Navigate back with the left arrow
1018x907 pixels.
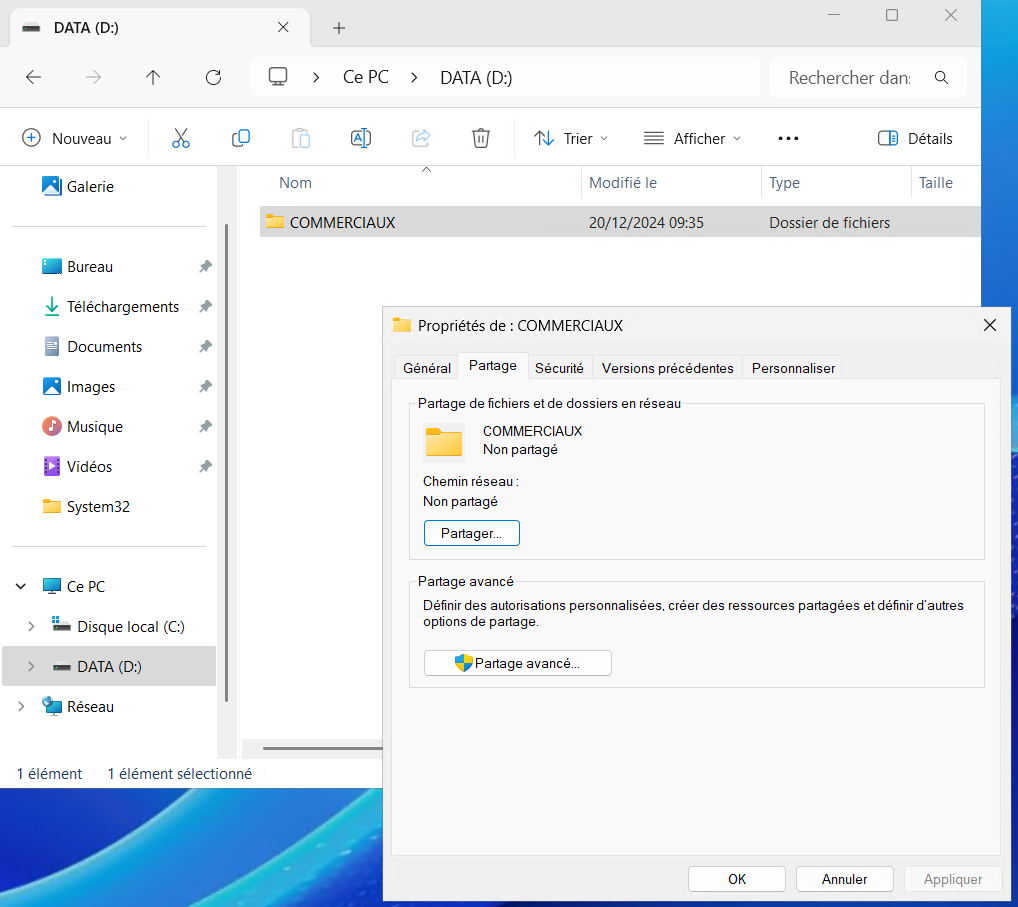(x=33, y=77)
